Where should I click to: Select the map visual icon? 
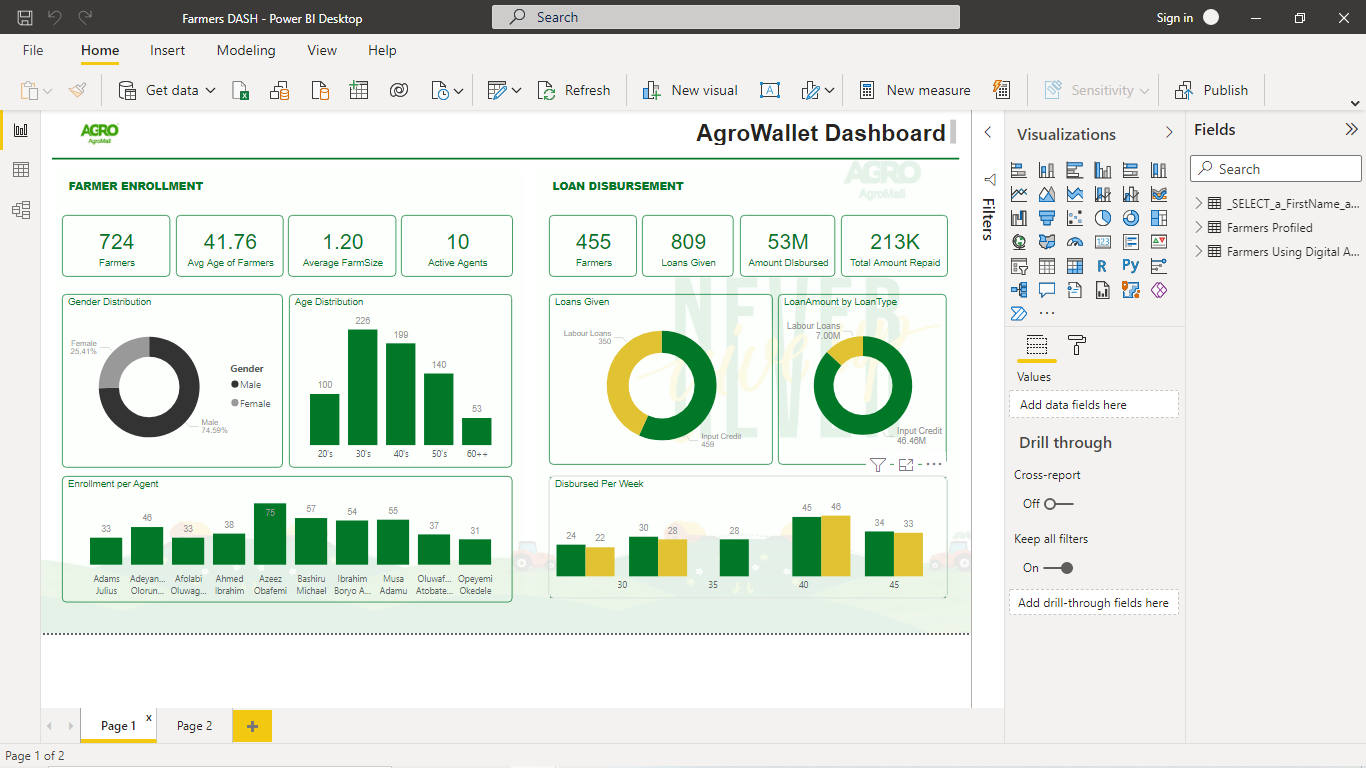(1018, 242)
